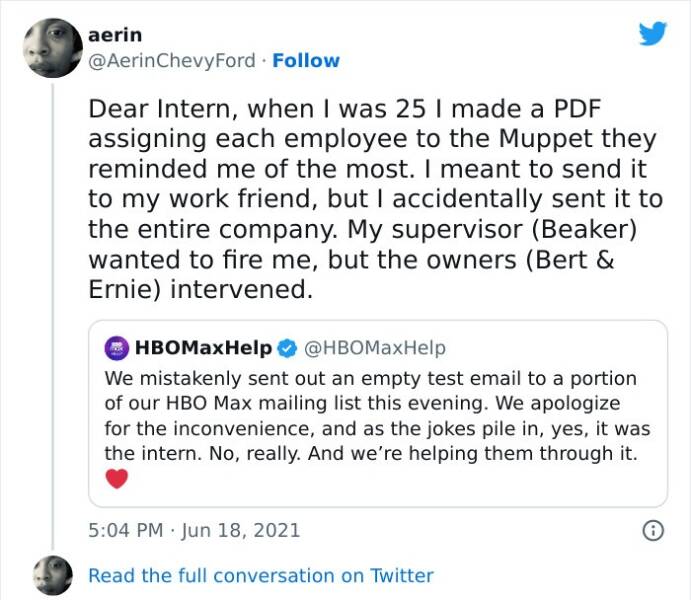This screenshot has width=691, height=600.
Task: Open the @AerinChevyFord handle
Action: [x=172, y=61]
